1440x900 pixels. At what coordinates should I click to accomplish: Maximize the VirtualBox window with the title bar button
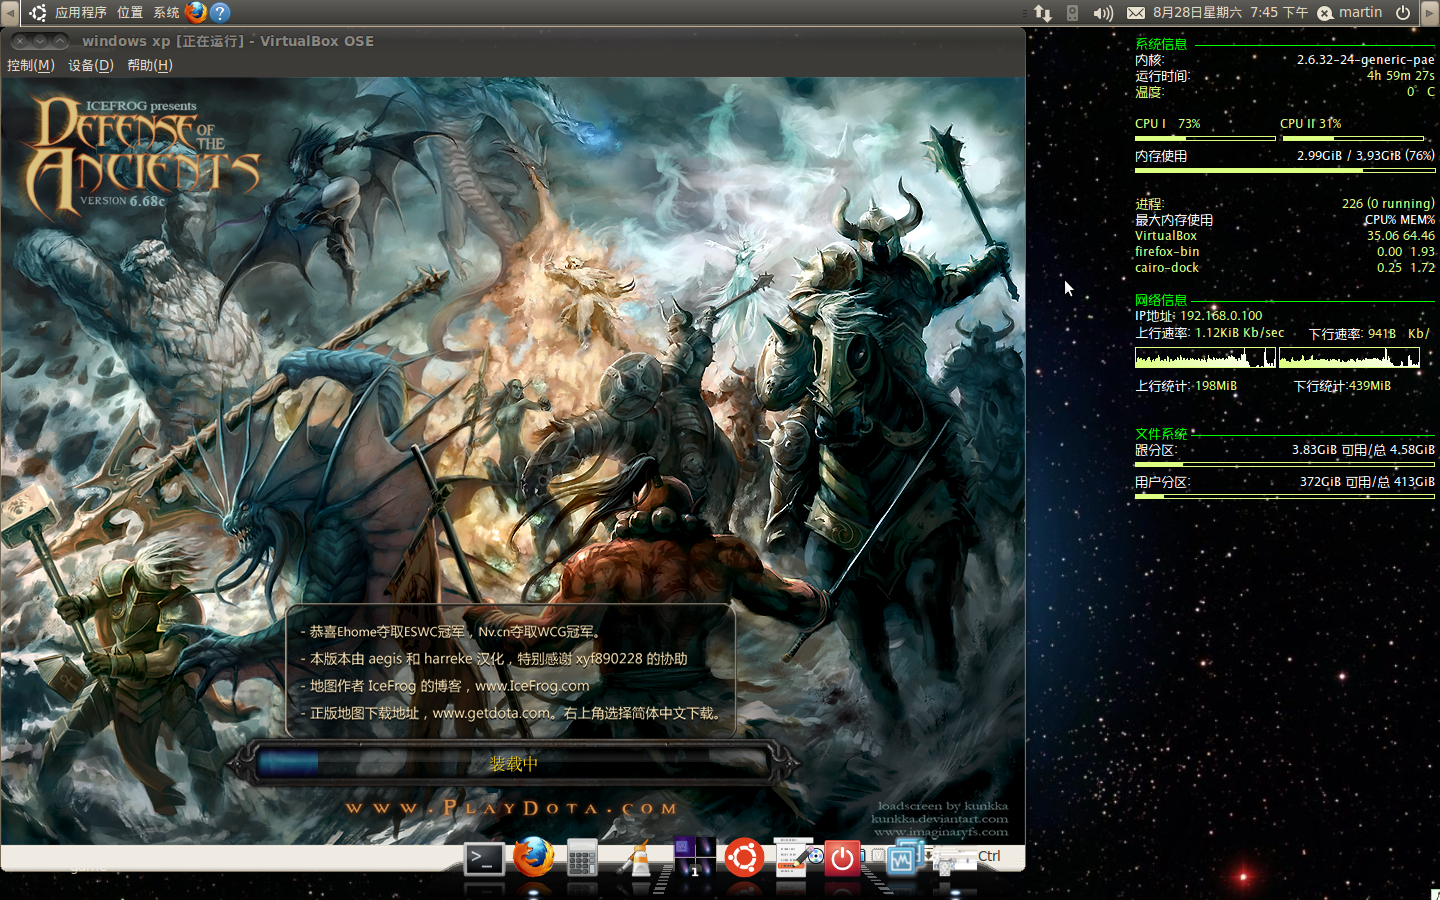[60, 41]
